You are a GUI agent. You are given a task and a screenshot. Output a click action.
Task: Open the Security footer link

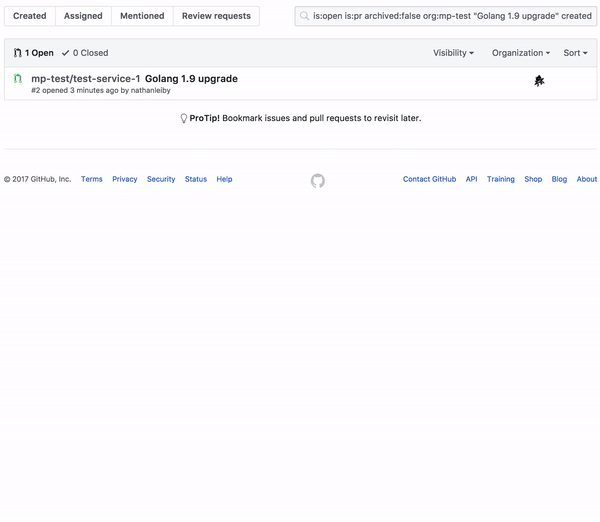click(161, 179)
